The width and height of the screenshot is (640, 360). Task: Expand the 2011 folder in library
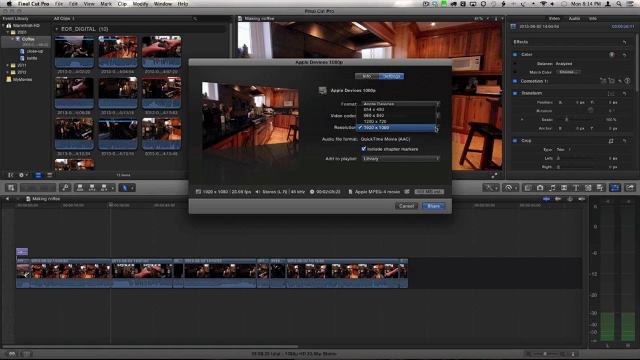[7, 65]
